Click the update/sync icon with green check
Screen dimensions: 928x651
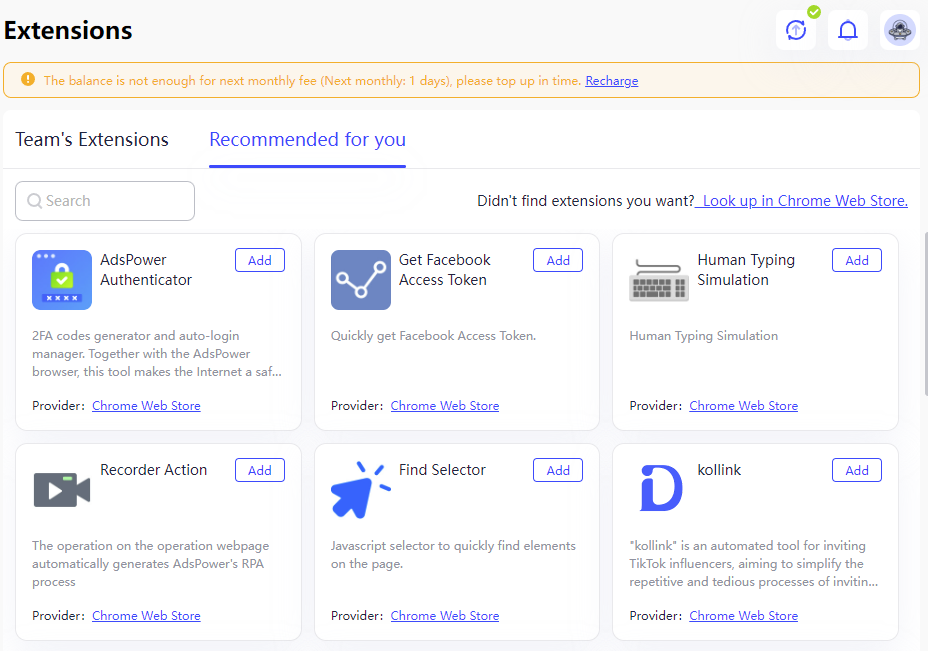coord(796,30)
